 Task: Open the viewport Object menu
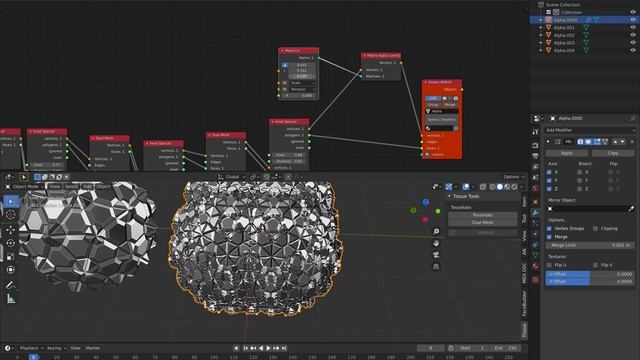[x=103, y=187]
